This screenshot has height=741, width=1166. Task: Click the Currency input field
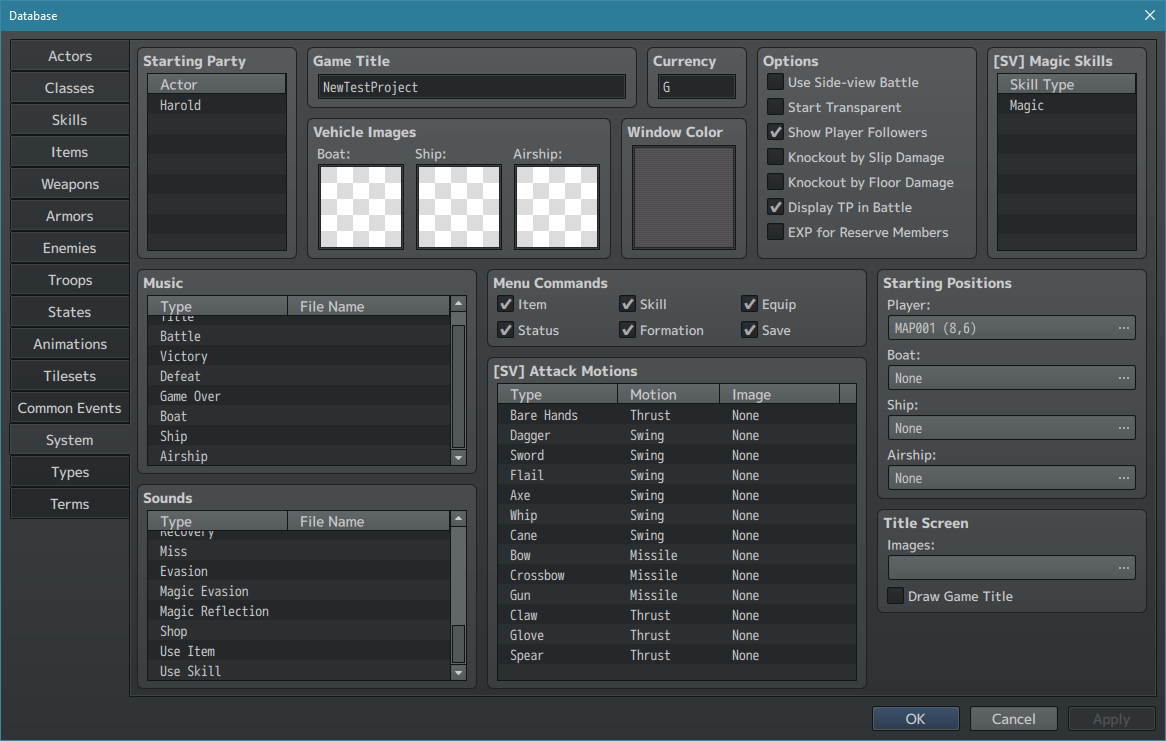click(x=697, y=87)
